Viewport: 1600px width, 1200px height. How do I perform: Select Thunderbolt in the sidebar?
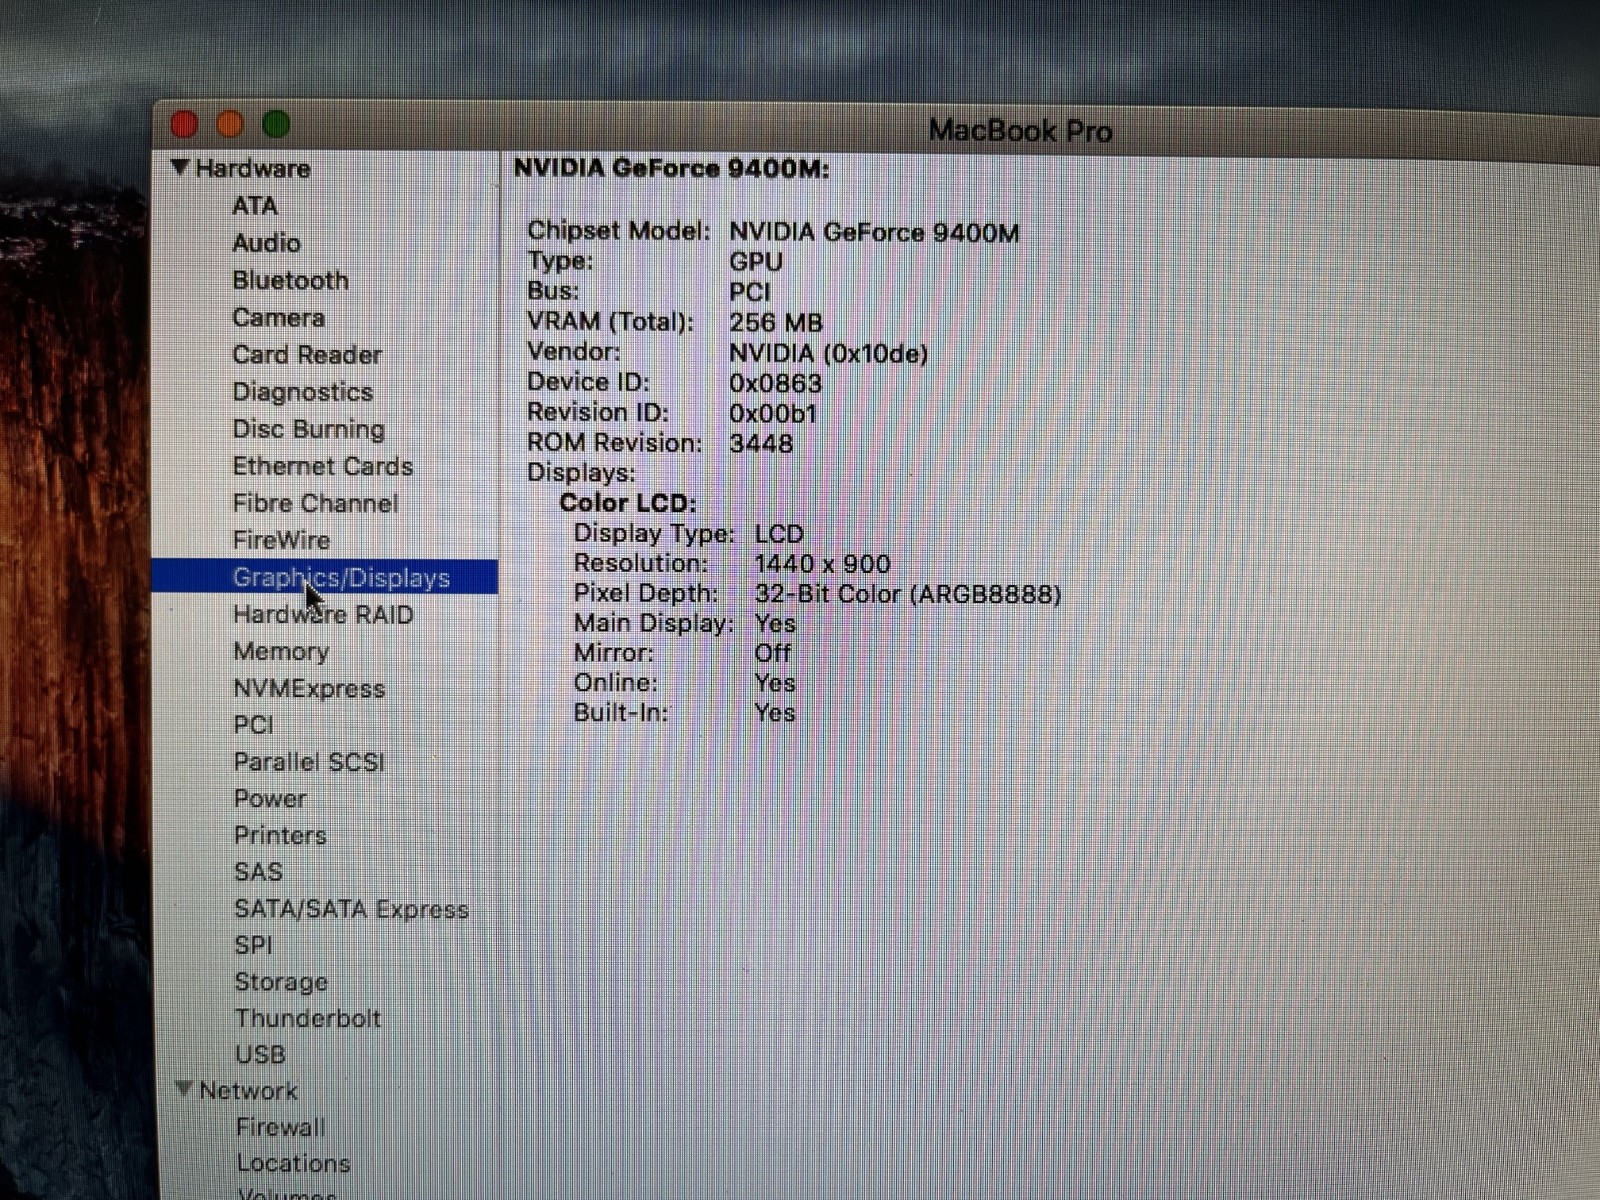pos(308,1018)
